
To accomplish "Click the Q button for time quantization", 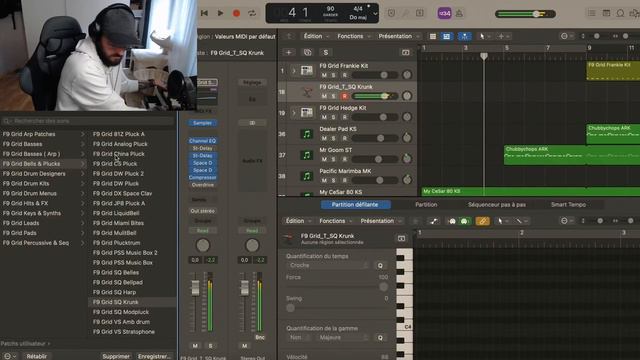I will click(x=380, y=265).
